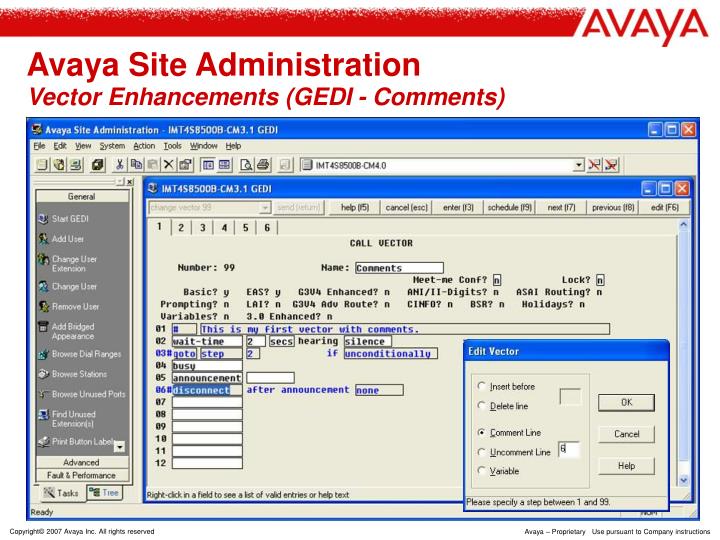Click the step number field showing 6
Image resolution: width=720 pixels, height=540 pixels.
point(569,450)
